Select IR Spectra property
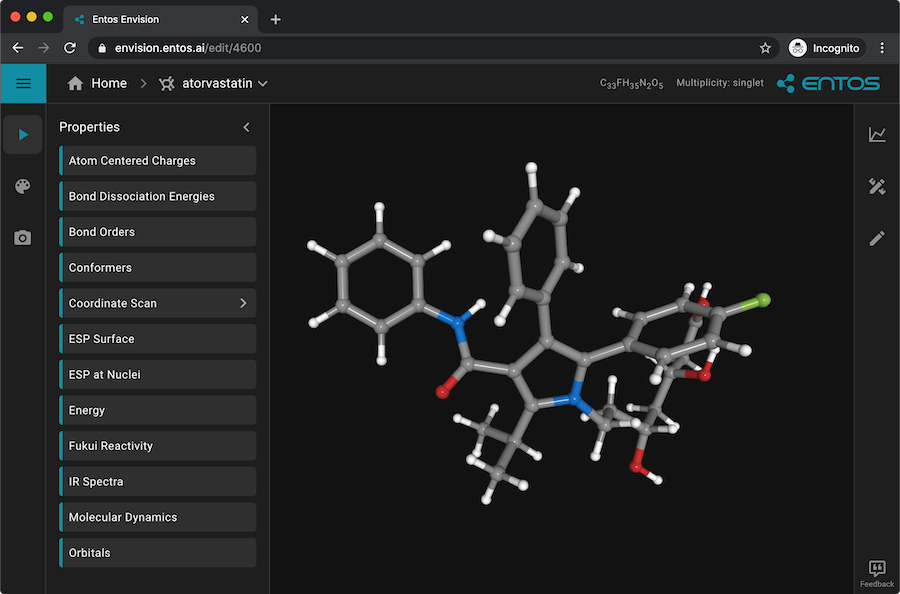Viewport: 900px width, 594px height. click(x=158, y=482)
